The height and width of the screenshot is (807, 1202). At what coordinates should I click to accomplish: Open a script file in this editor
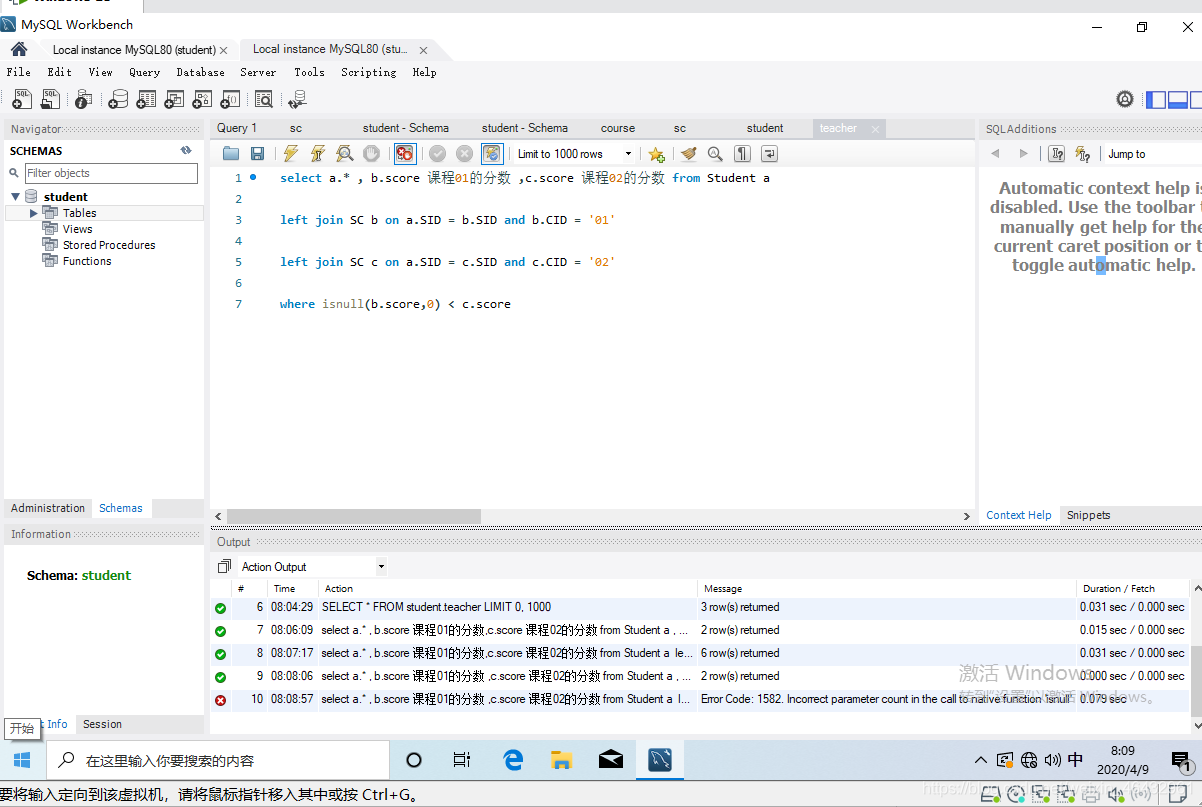click(231, 154)
